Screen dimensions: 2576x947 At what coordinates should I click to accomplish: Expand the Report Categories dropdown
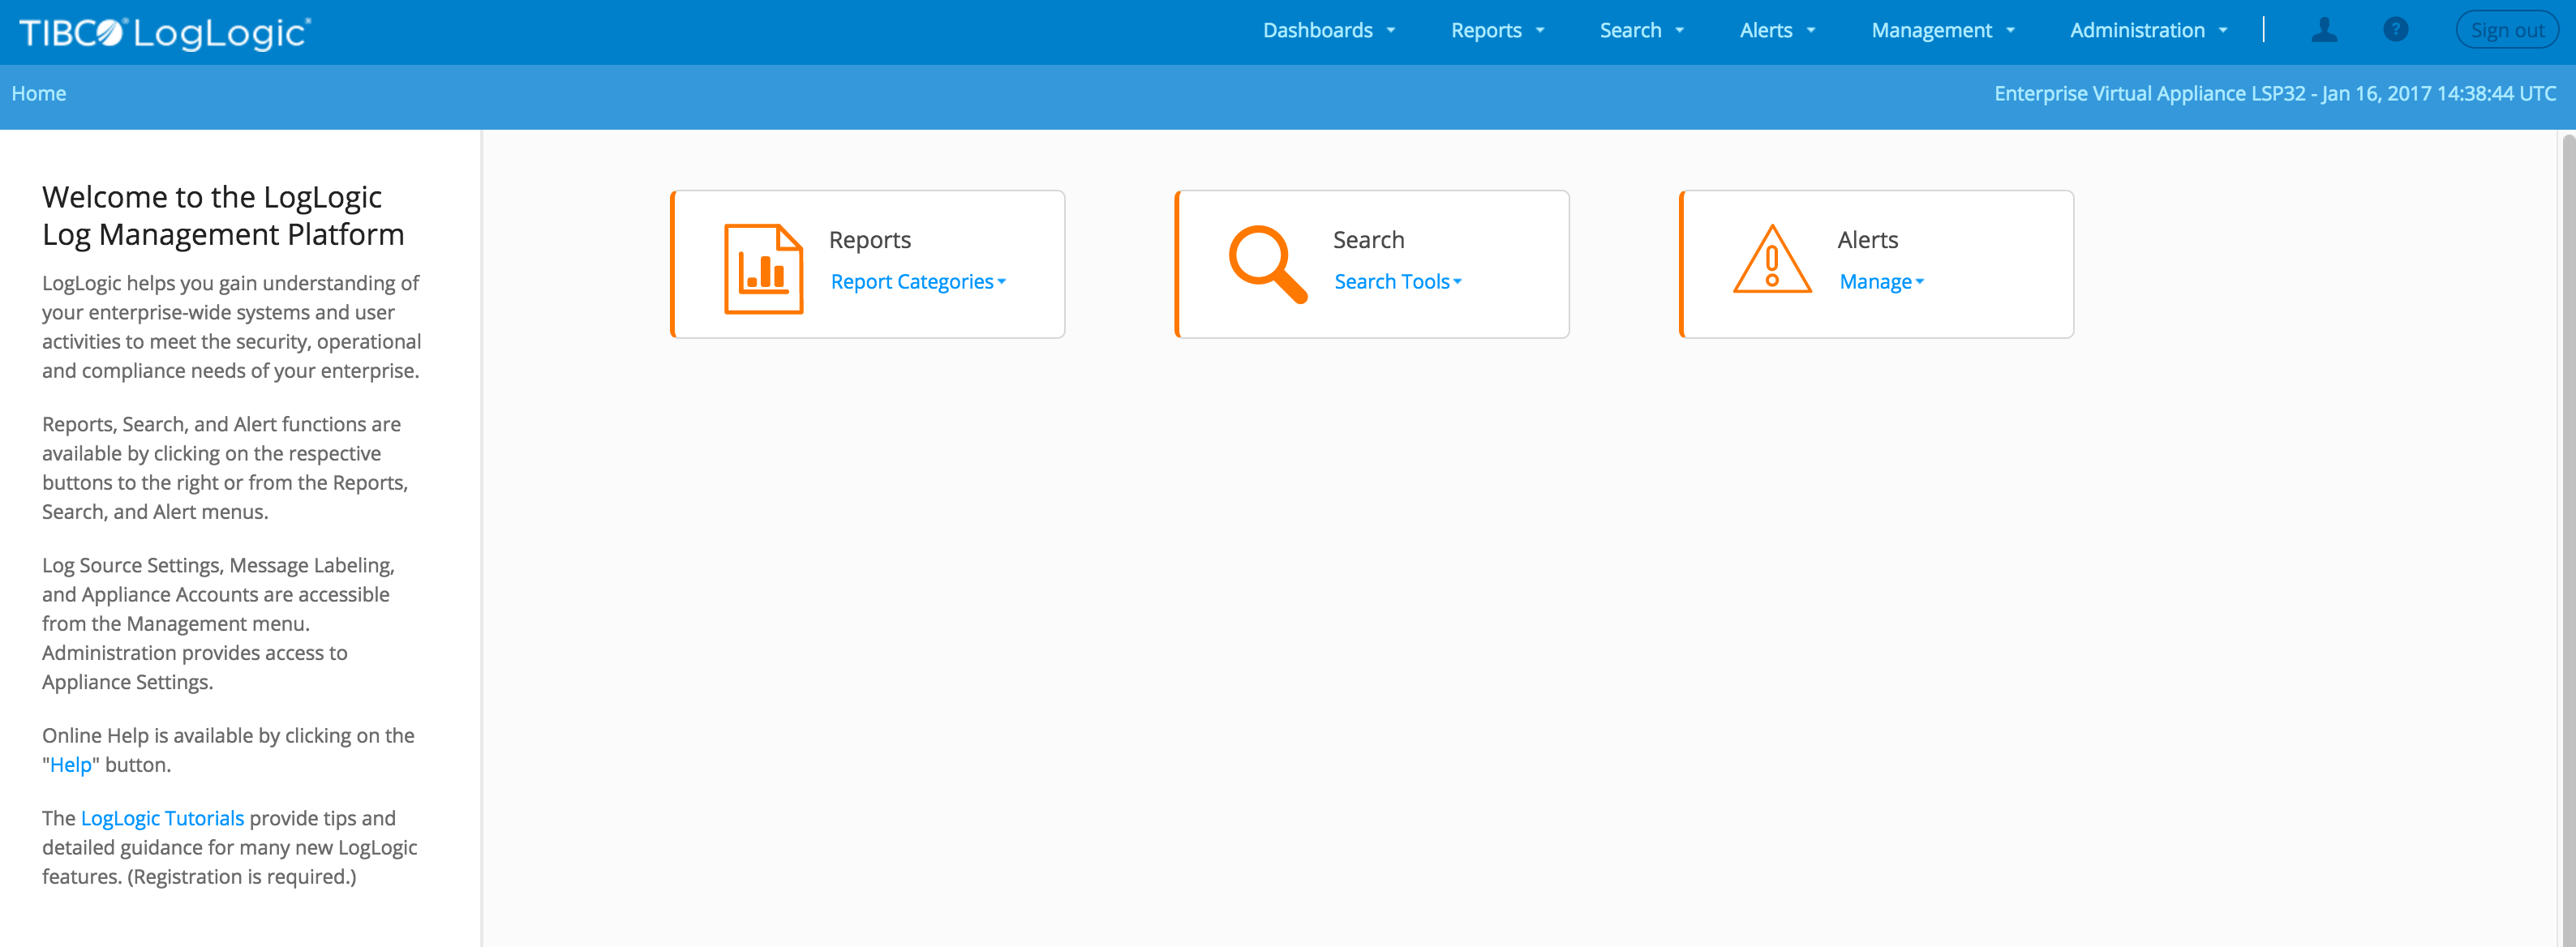917,282
